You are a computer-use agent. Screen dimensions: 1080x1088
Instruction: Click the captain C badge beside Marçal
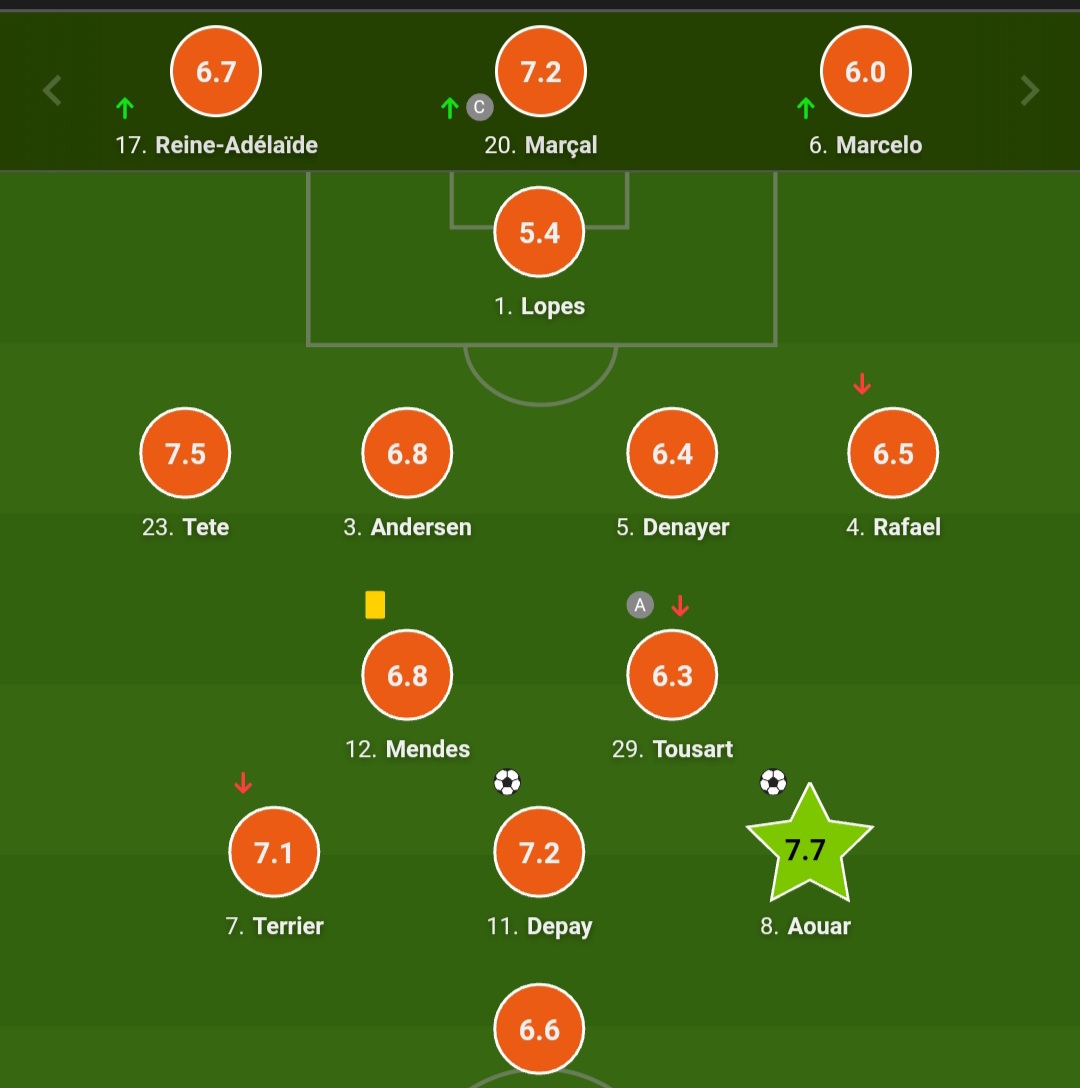click(480, 107)
